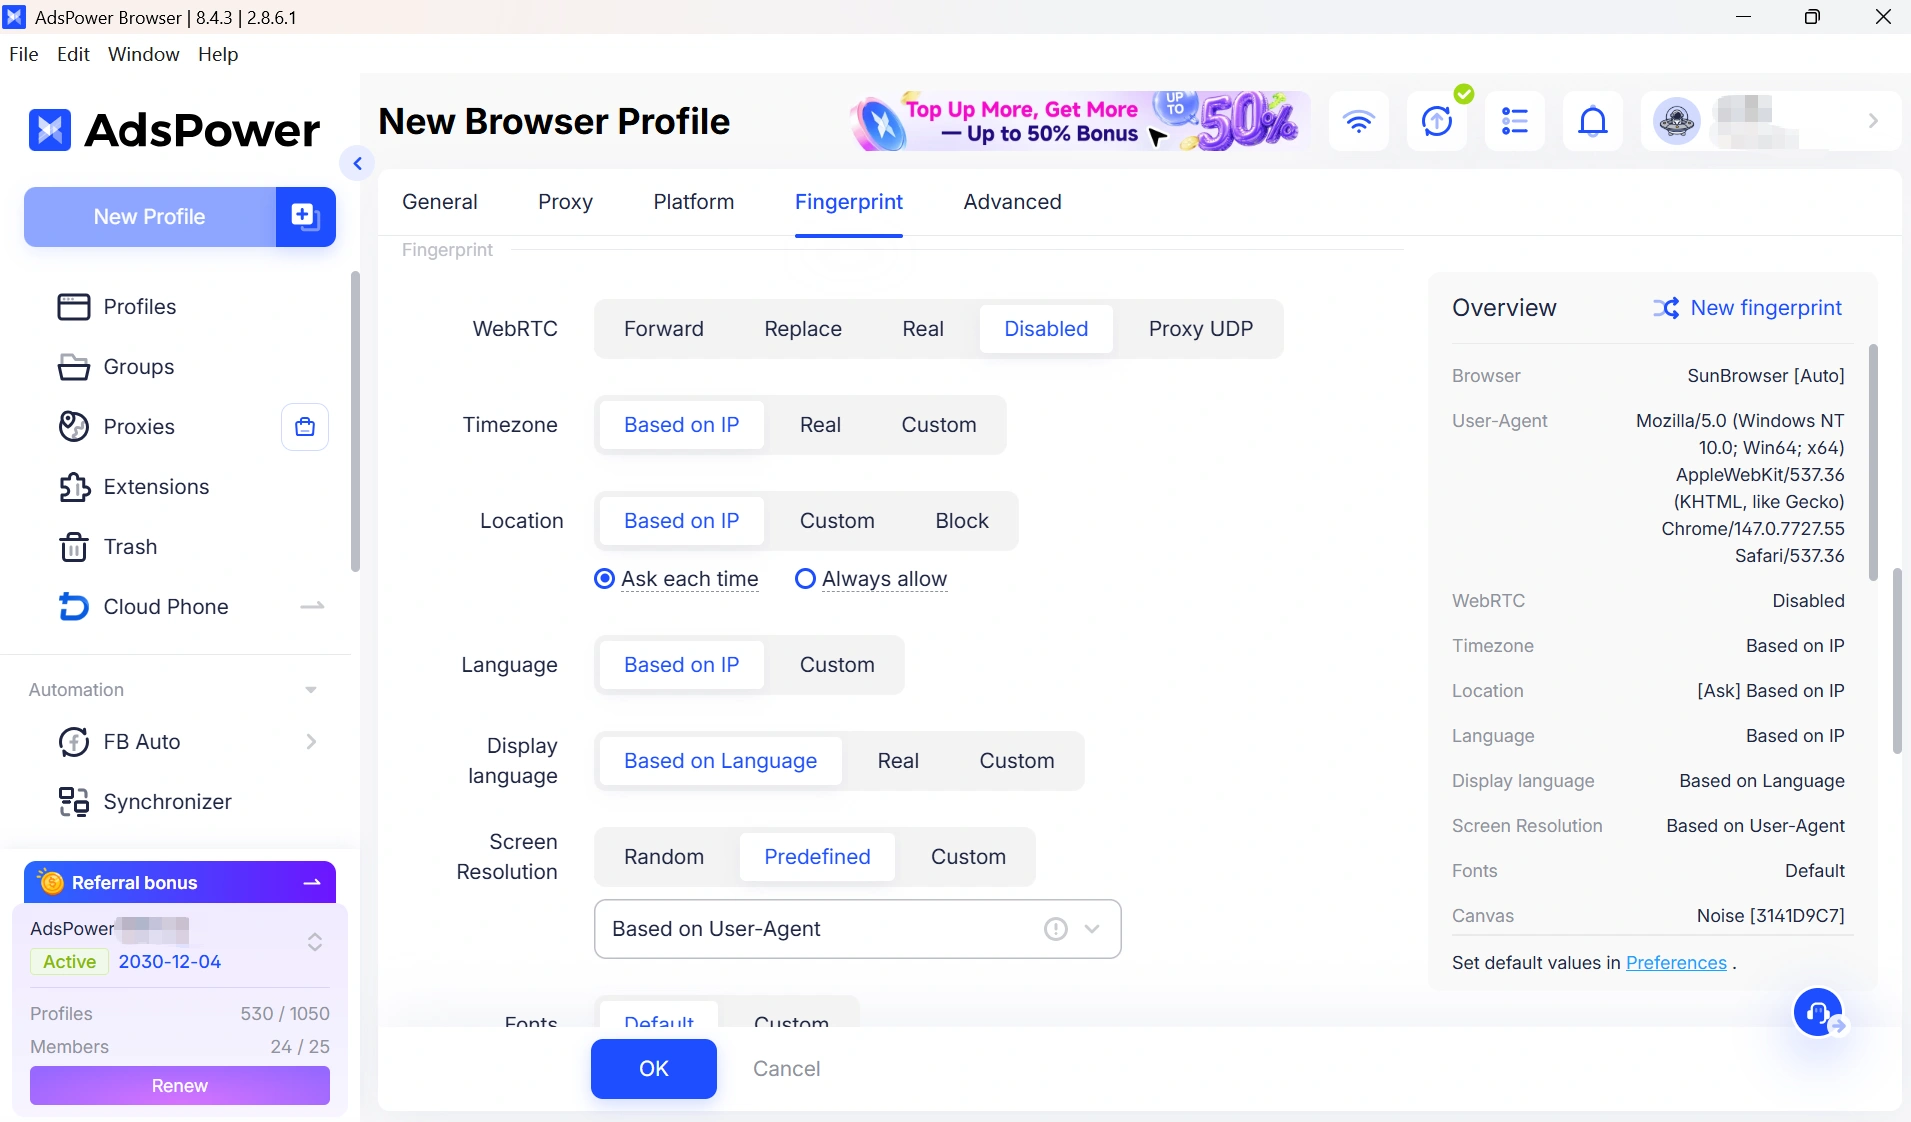Open the Synchronizer icon
Viewport: 1911px width, 1122px height.
[x=73, y=802]
